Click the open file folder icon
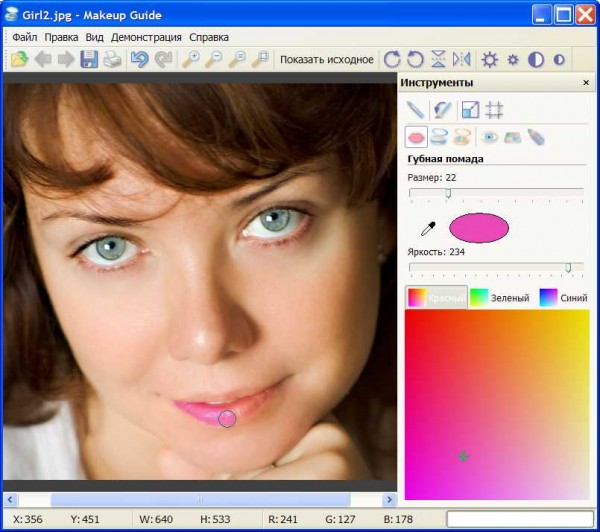600x532 pixels. tap(19, 60)
